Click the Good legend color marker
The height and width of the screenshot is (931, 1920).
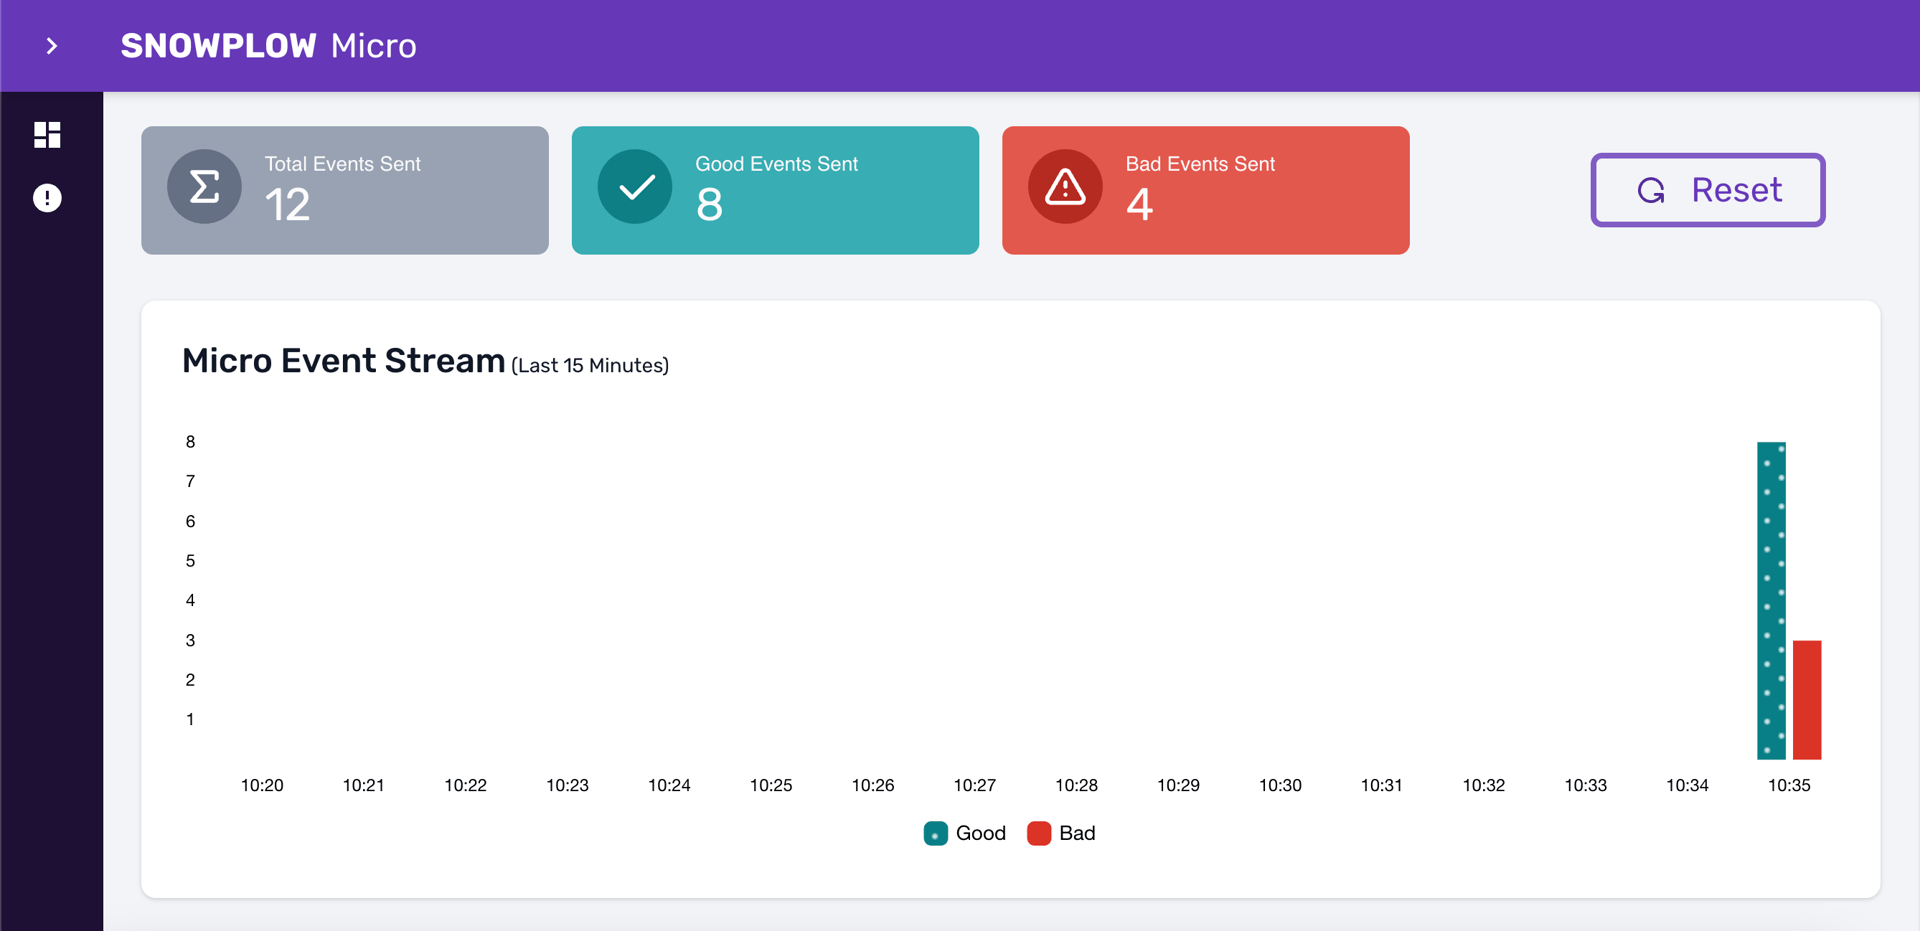(x=936, y=833)
